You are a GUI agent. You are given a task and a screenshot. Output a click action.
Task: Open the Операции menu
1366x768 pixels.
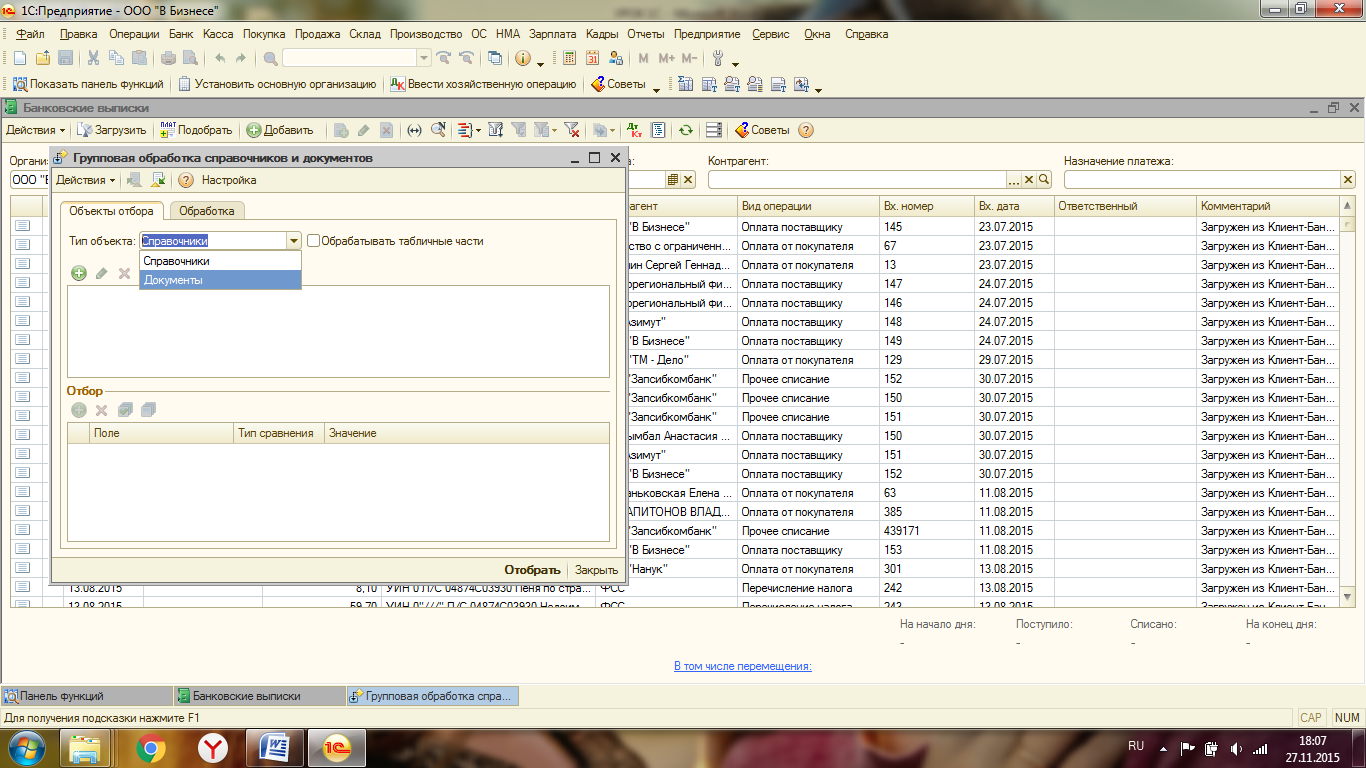pos(134,34)
